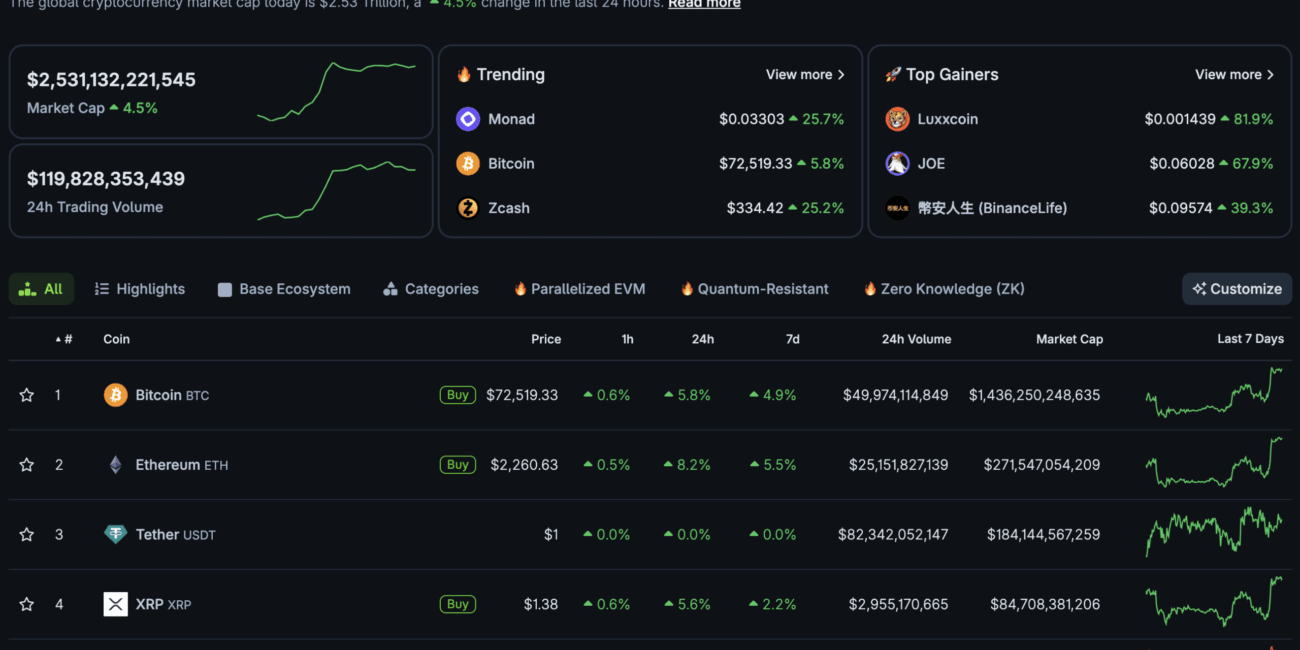Expand Top Gainers with View more
Image resolution: width=1300 pixels, height=650 pixels.
pyautogui.click(x=1234, y=75)
